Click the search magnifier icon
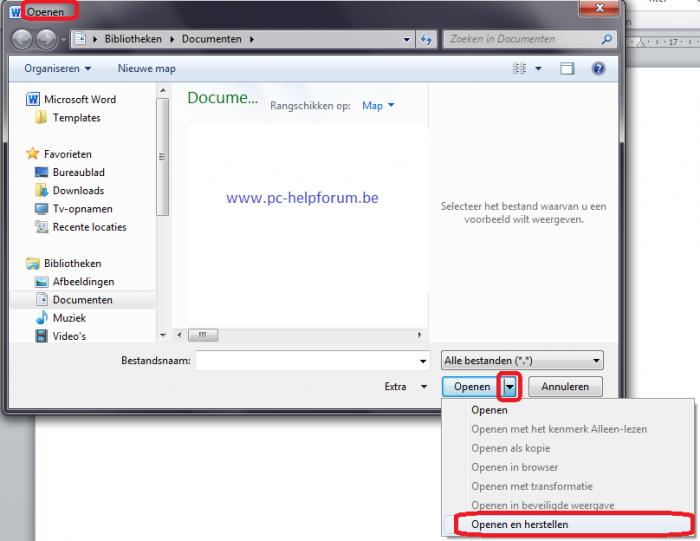 [606, 39]
